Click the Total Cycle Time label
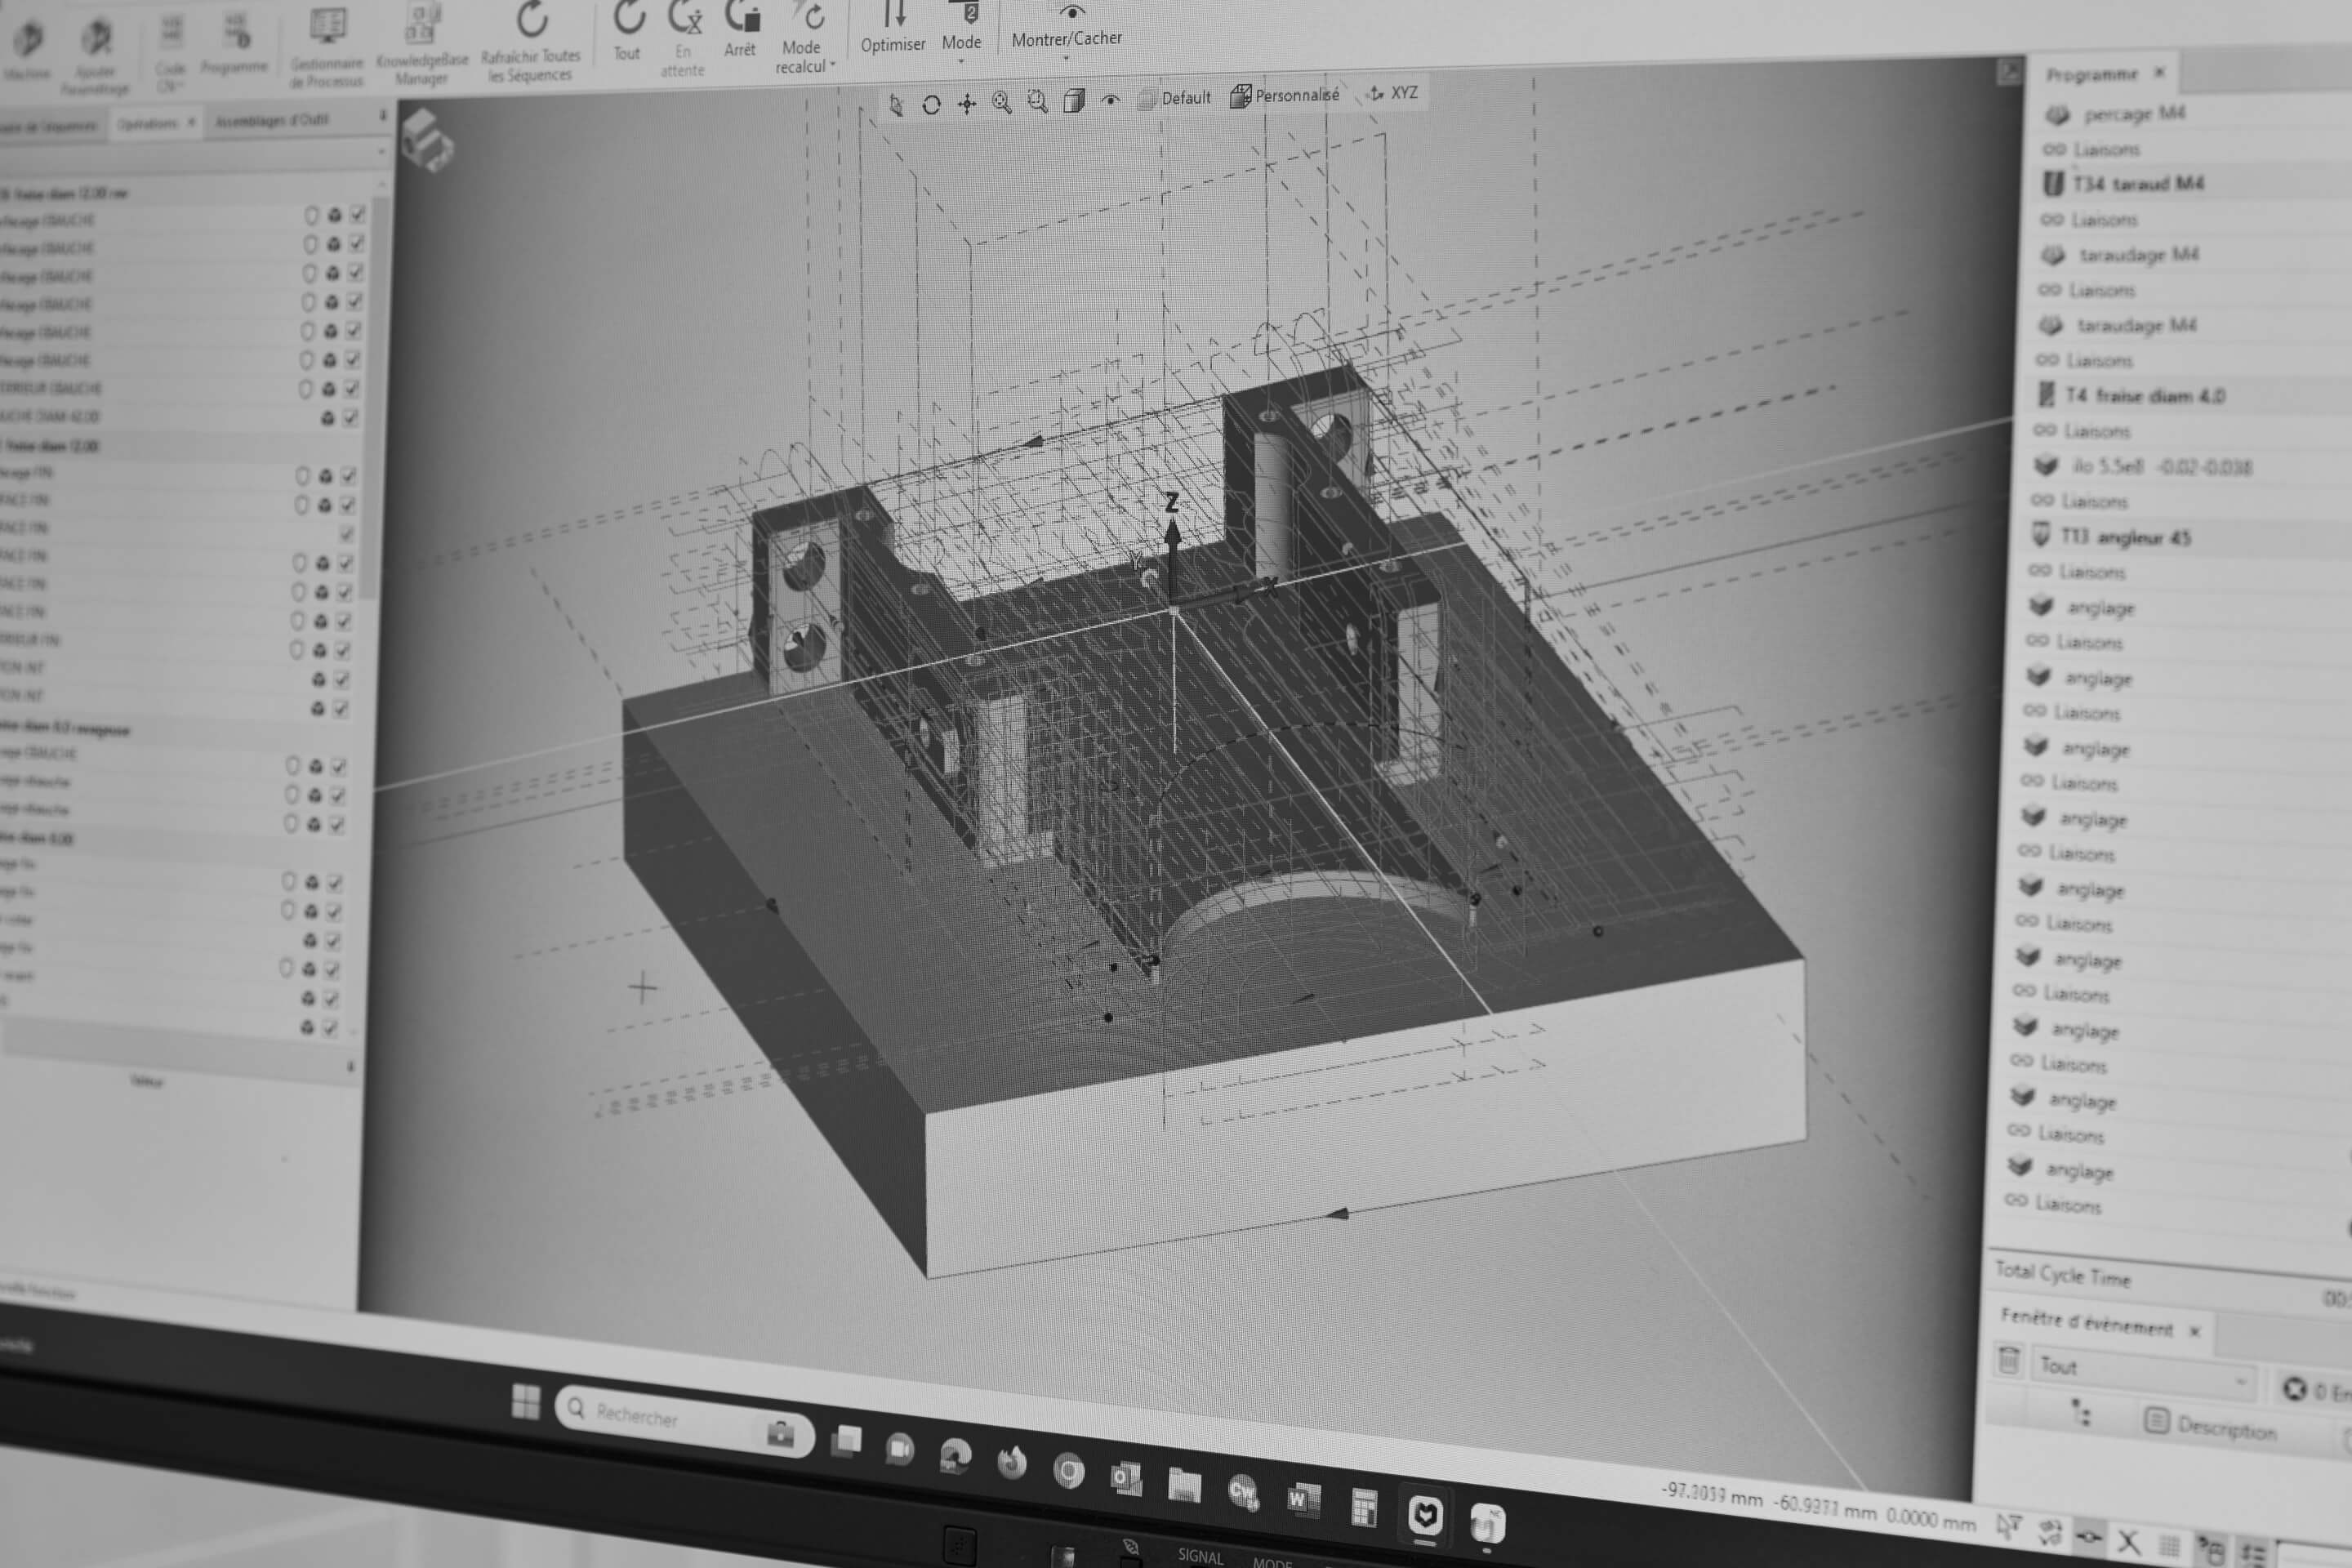The width and height of the screenshot is (2352, 1568). (x=2063, y=1274)
